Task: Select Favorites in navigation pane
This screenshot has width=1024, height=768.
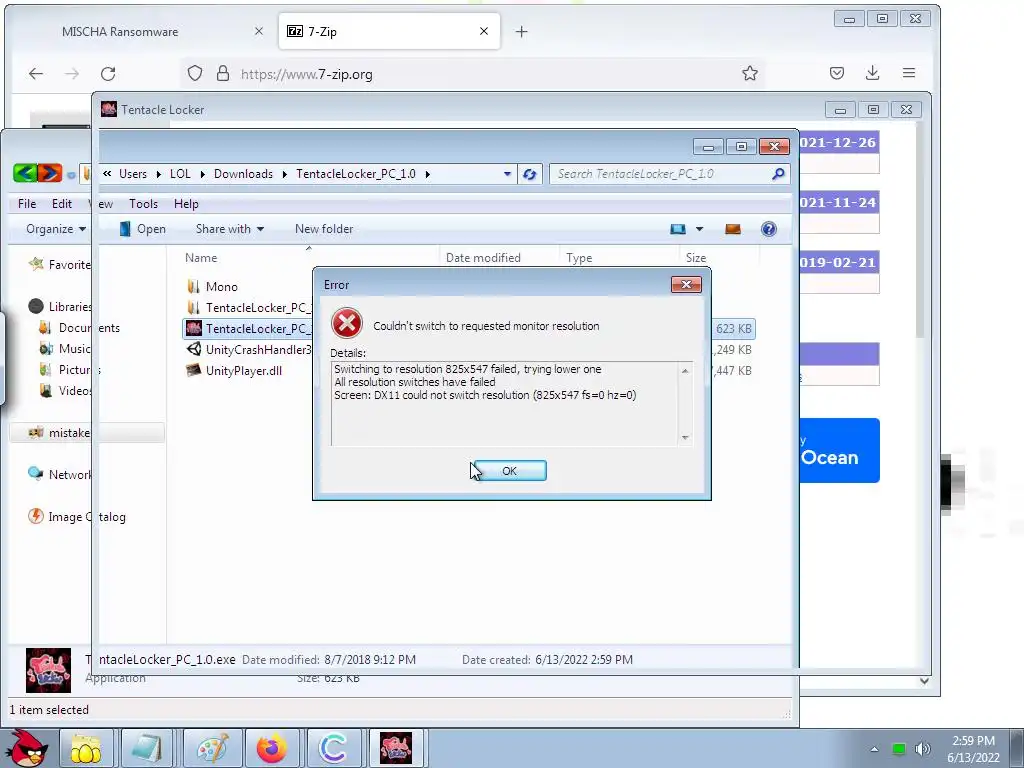Action: pyautogui.click(x=60, y=264)
